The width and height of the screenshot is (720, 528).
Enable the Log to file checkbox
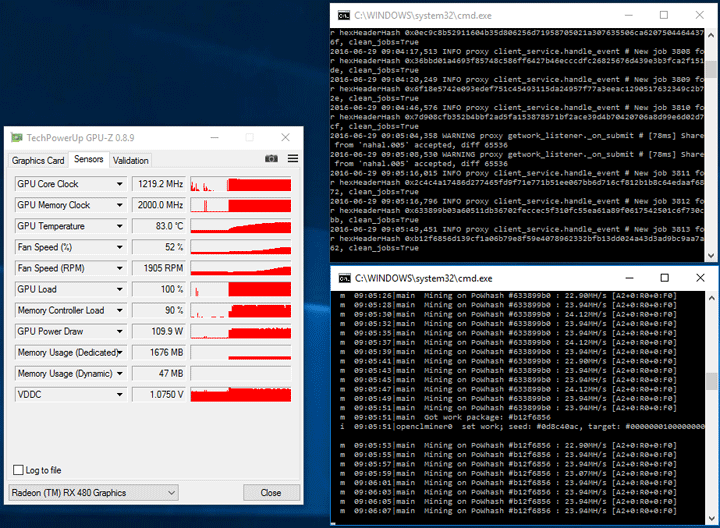pos(18,470)
